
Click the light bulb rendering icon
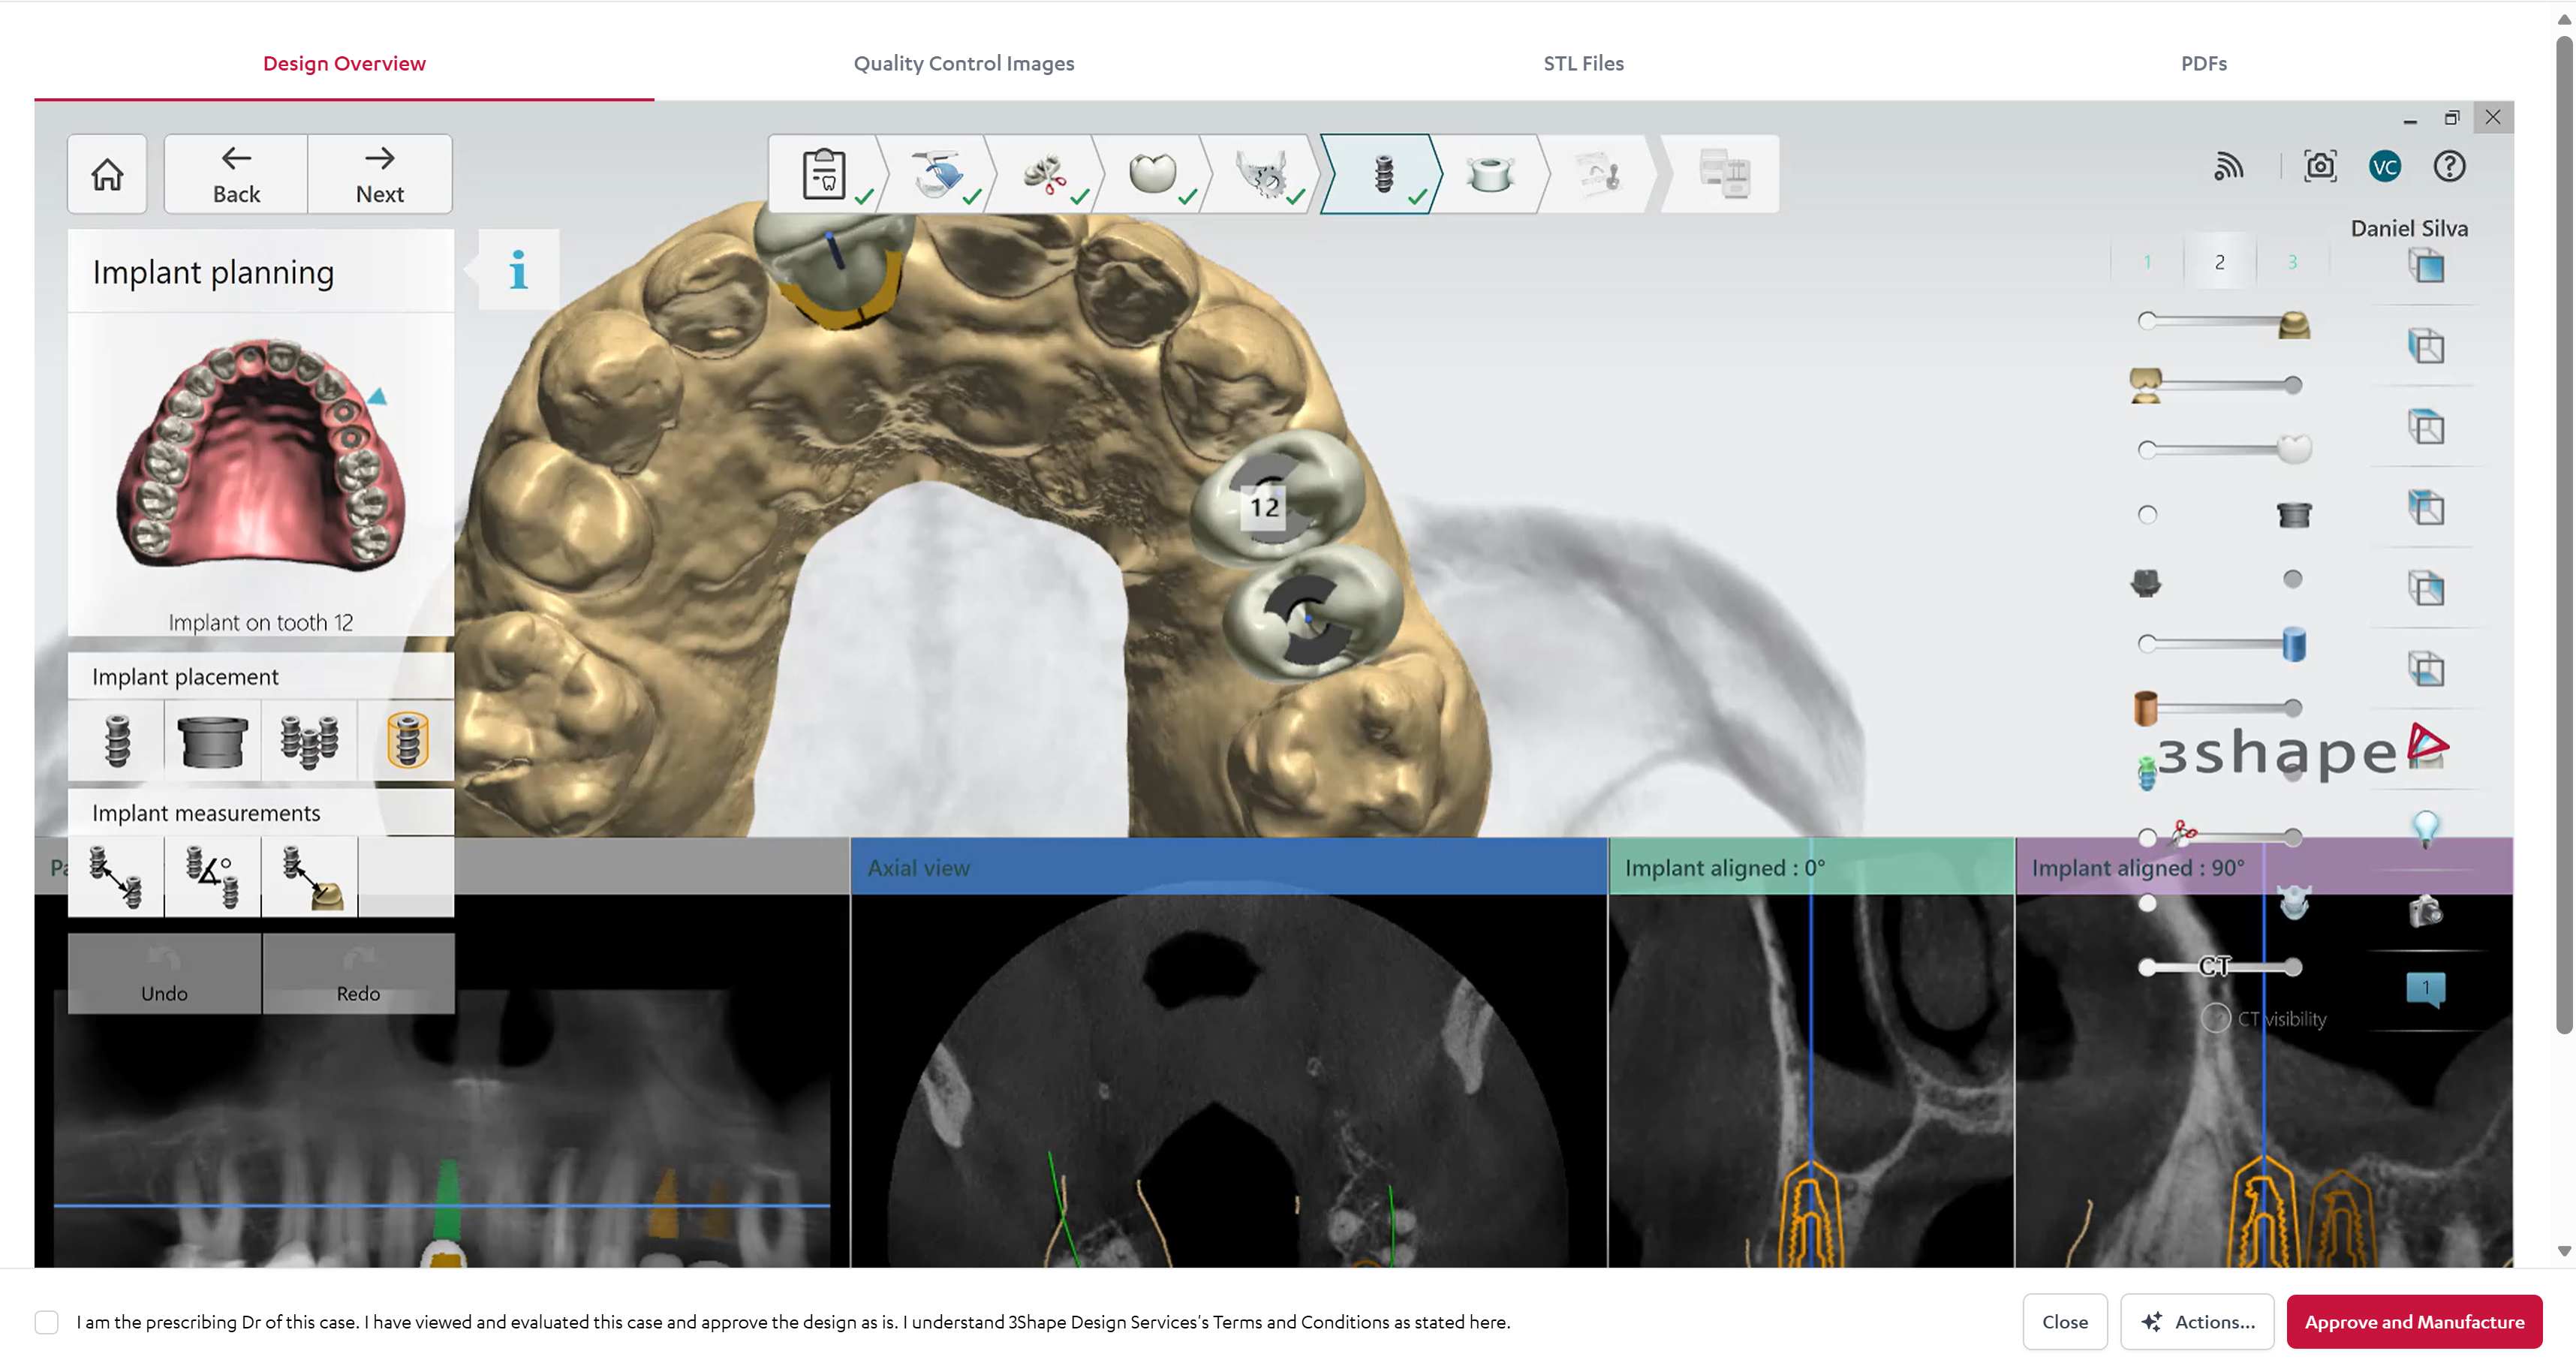2425,829
